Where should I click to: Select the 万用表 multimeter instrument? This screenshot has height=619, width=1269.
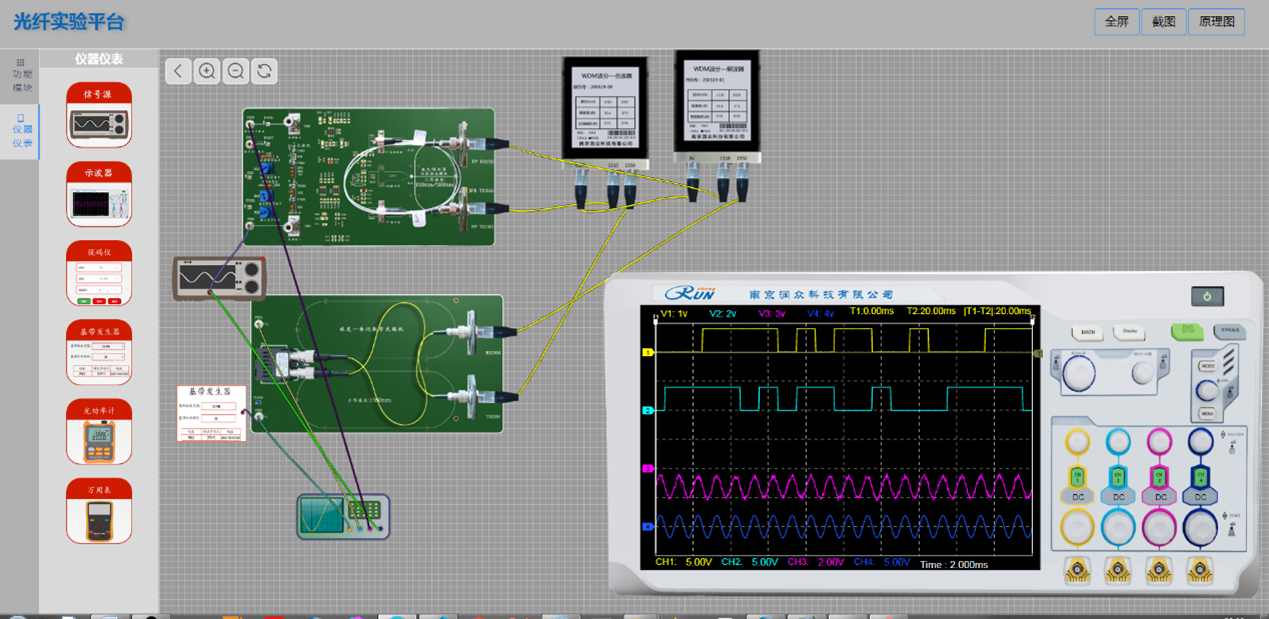(99, 511)
